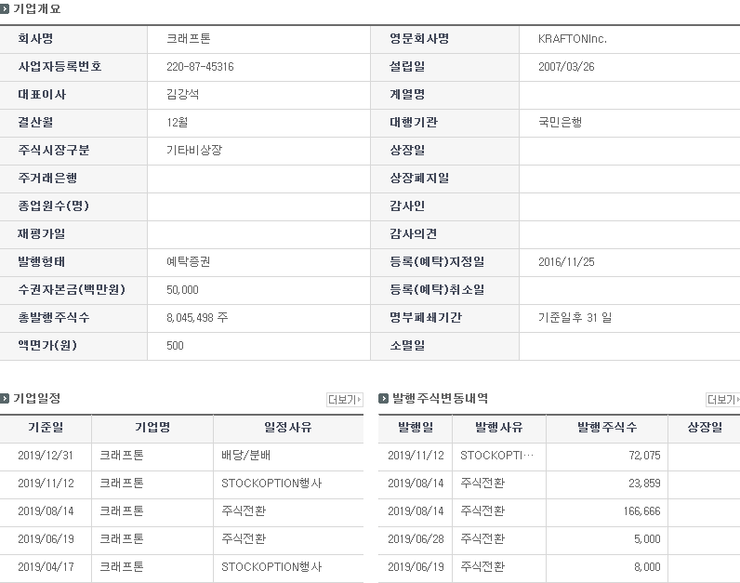
Task: Click the arrow icon next to 발행주식변동내역 heading
Action: click(383, 398)
